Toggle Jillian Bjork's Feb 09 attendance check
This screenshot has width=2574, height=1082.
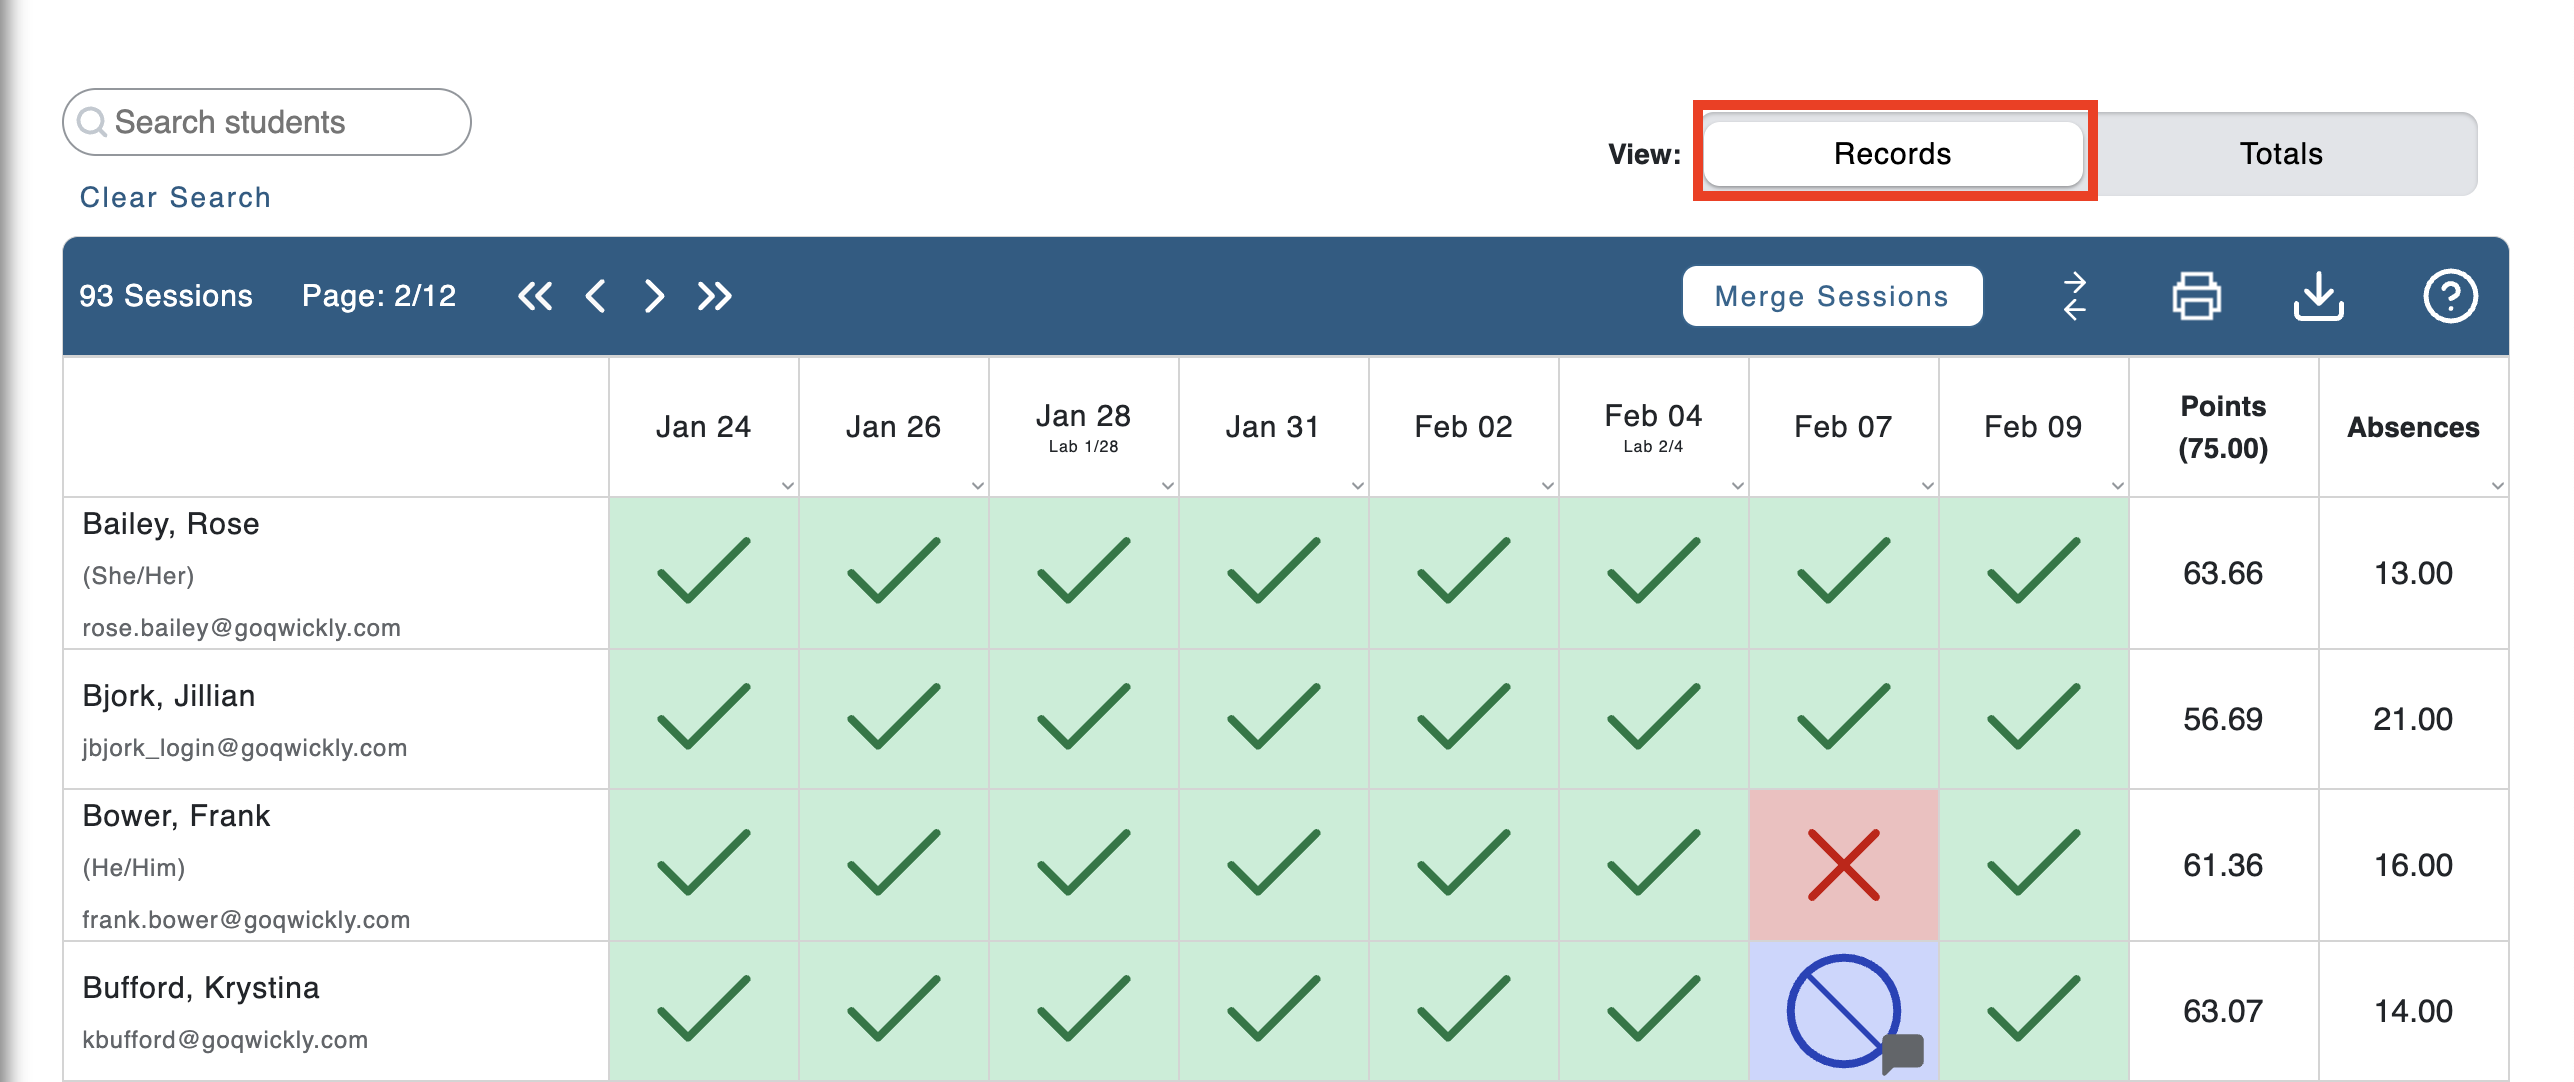[2033, 718]
